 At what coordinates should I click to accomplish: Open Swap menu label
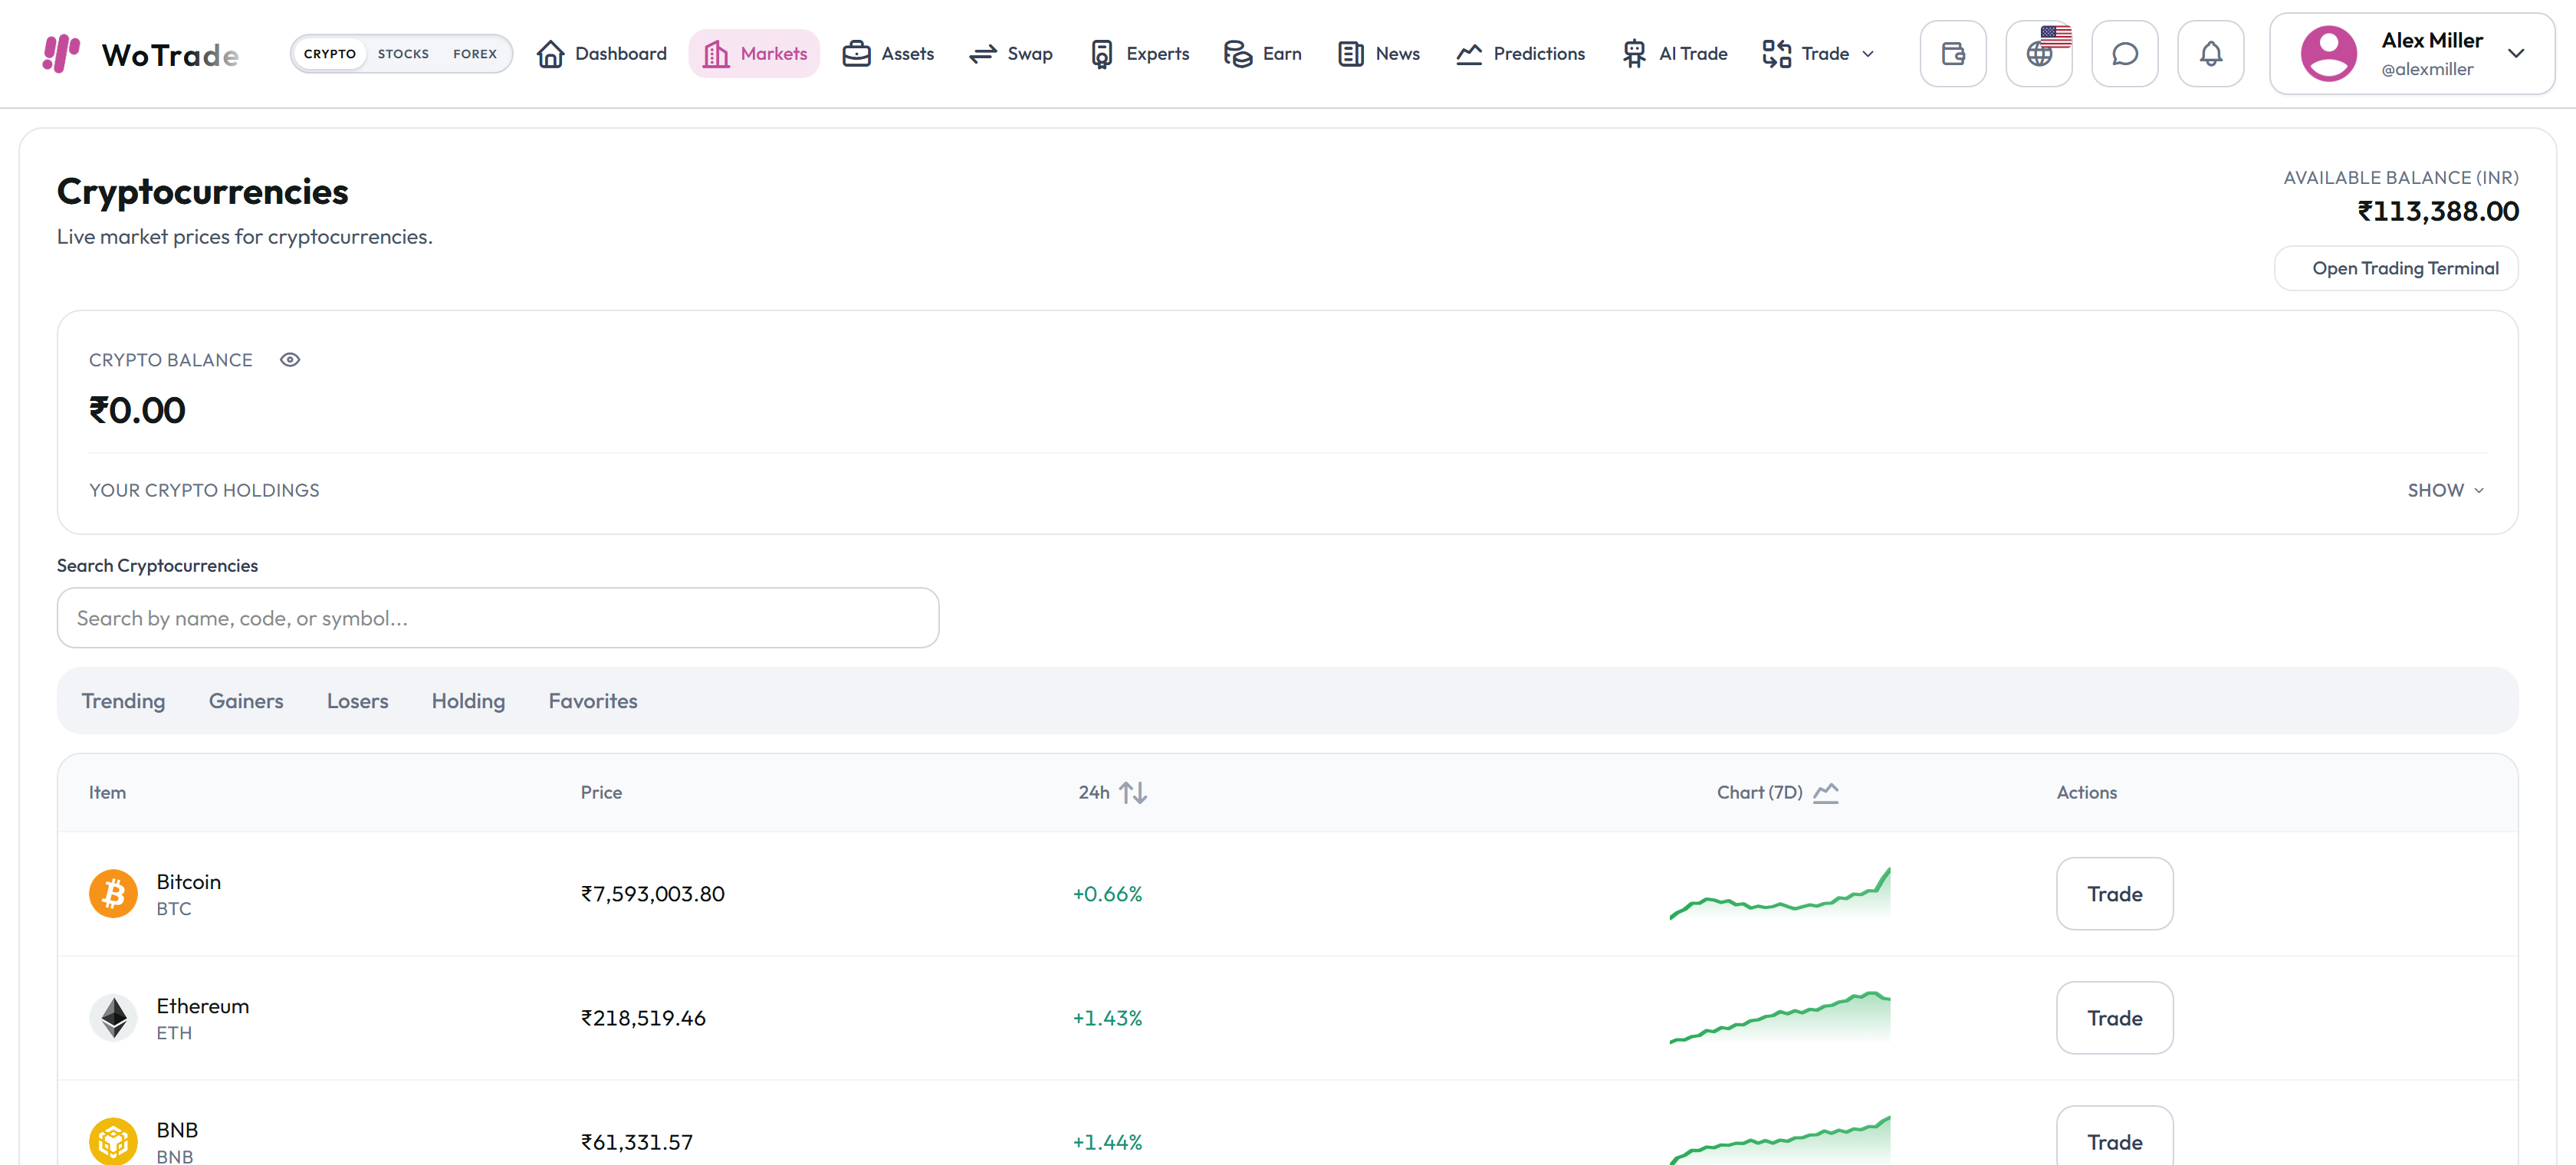click(x=1030, y=54)
